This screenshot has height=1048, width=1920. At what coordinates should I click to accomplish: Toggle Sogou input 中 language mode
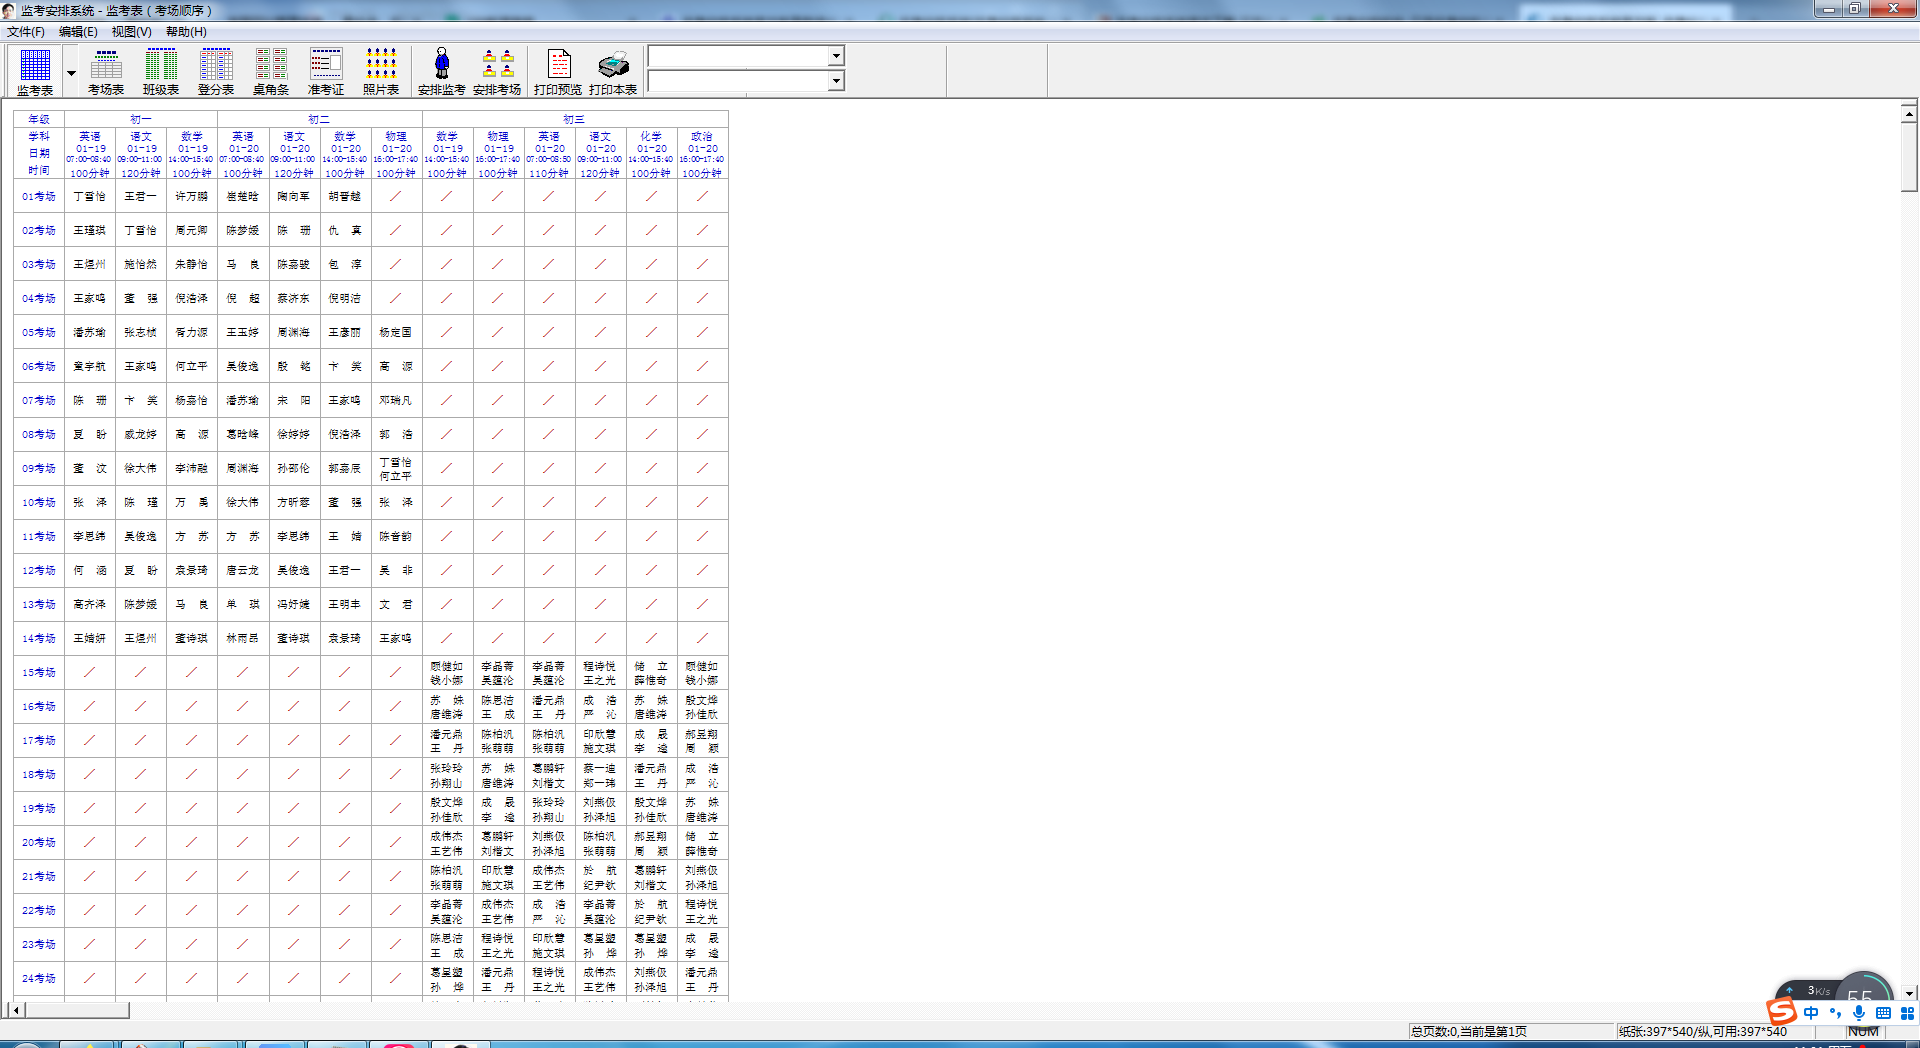[1811, 1013]
